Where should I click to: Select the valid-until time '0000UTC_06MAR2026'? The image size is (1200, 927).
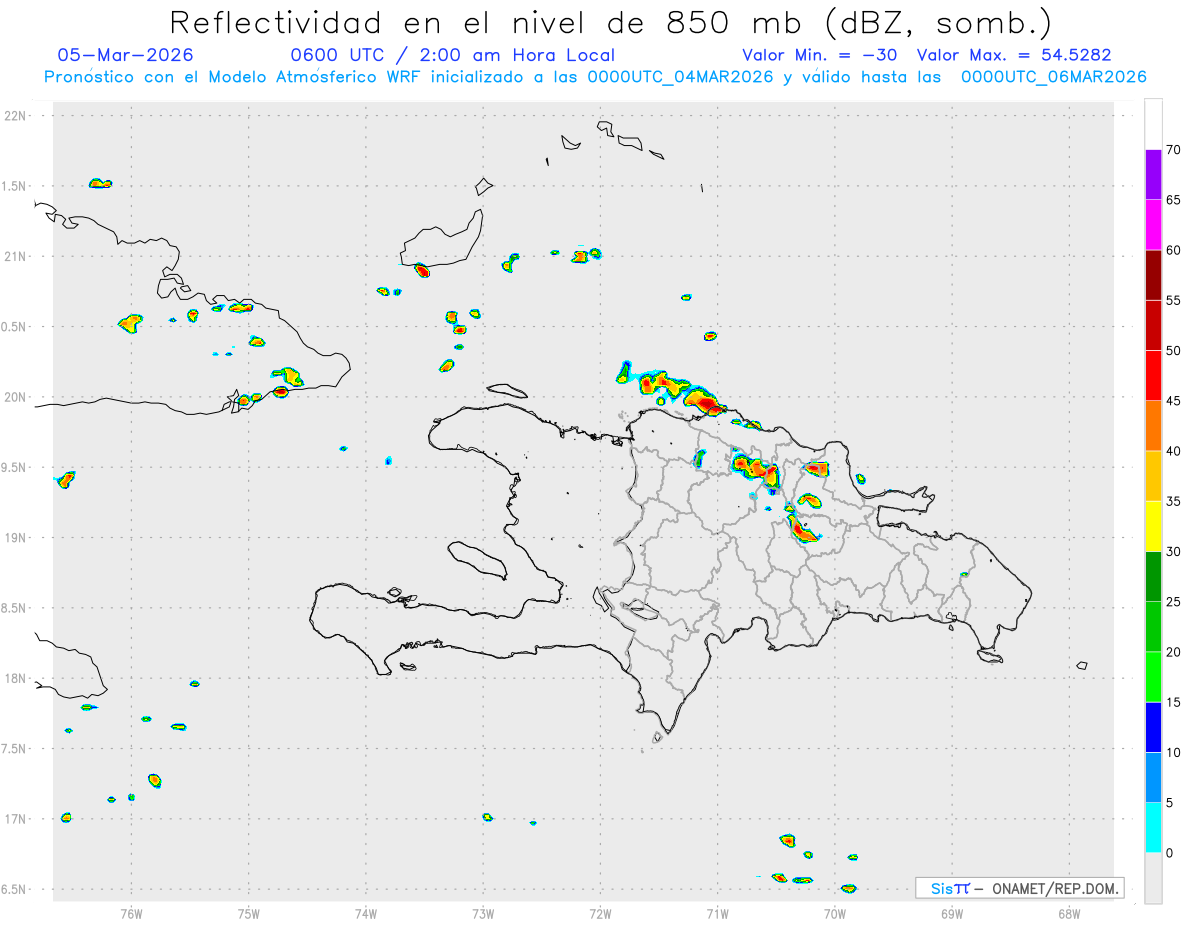[1053, 77]
